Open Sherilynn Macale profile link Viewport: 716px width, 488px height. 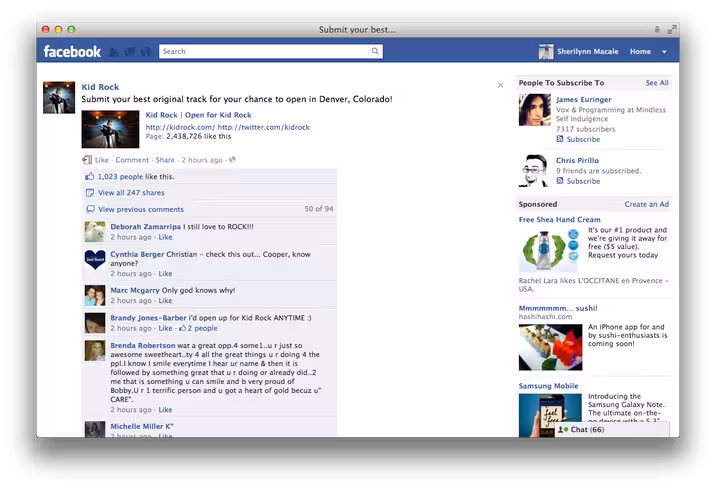tap(587, 52)
